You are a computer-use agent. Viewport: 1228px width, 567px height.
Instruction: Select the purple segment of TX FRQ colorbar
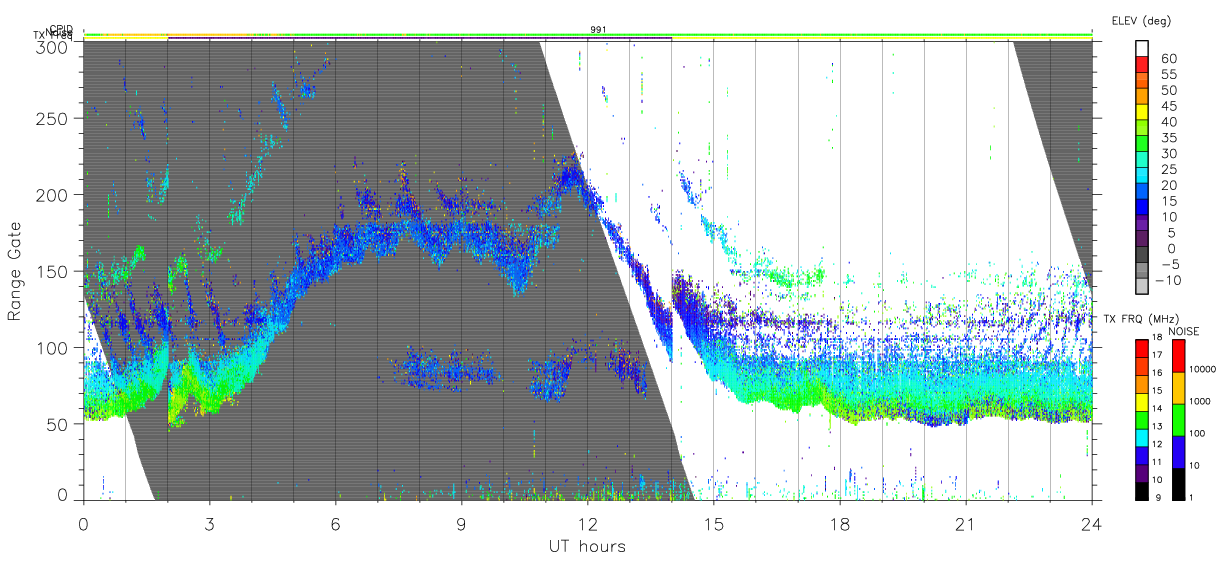tap(1142, 474)
